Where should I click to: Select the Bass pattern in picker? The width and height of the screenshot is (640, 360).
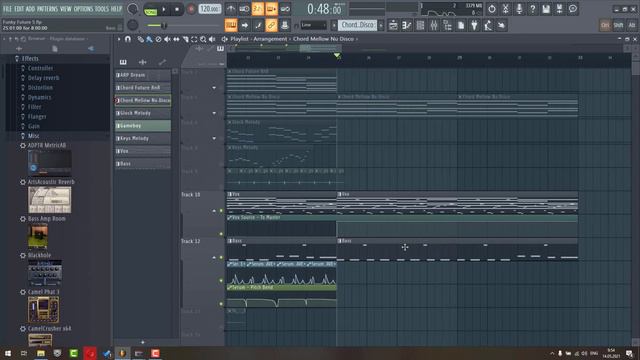[143, 164]
